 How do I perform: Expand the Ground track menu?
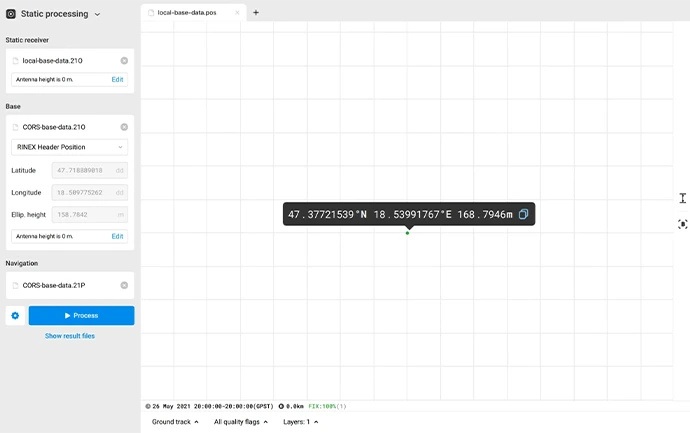pyautogui.click(x=174, y=422)
